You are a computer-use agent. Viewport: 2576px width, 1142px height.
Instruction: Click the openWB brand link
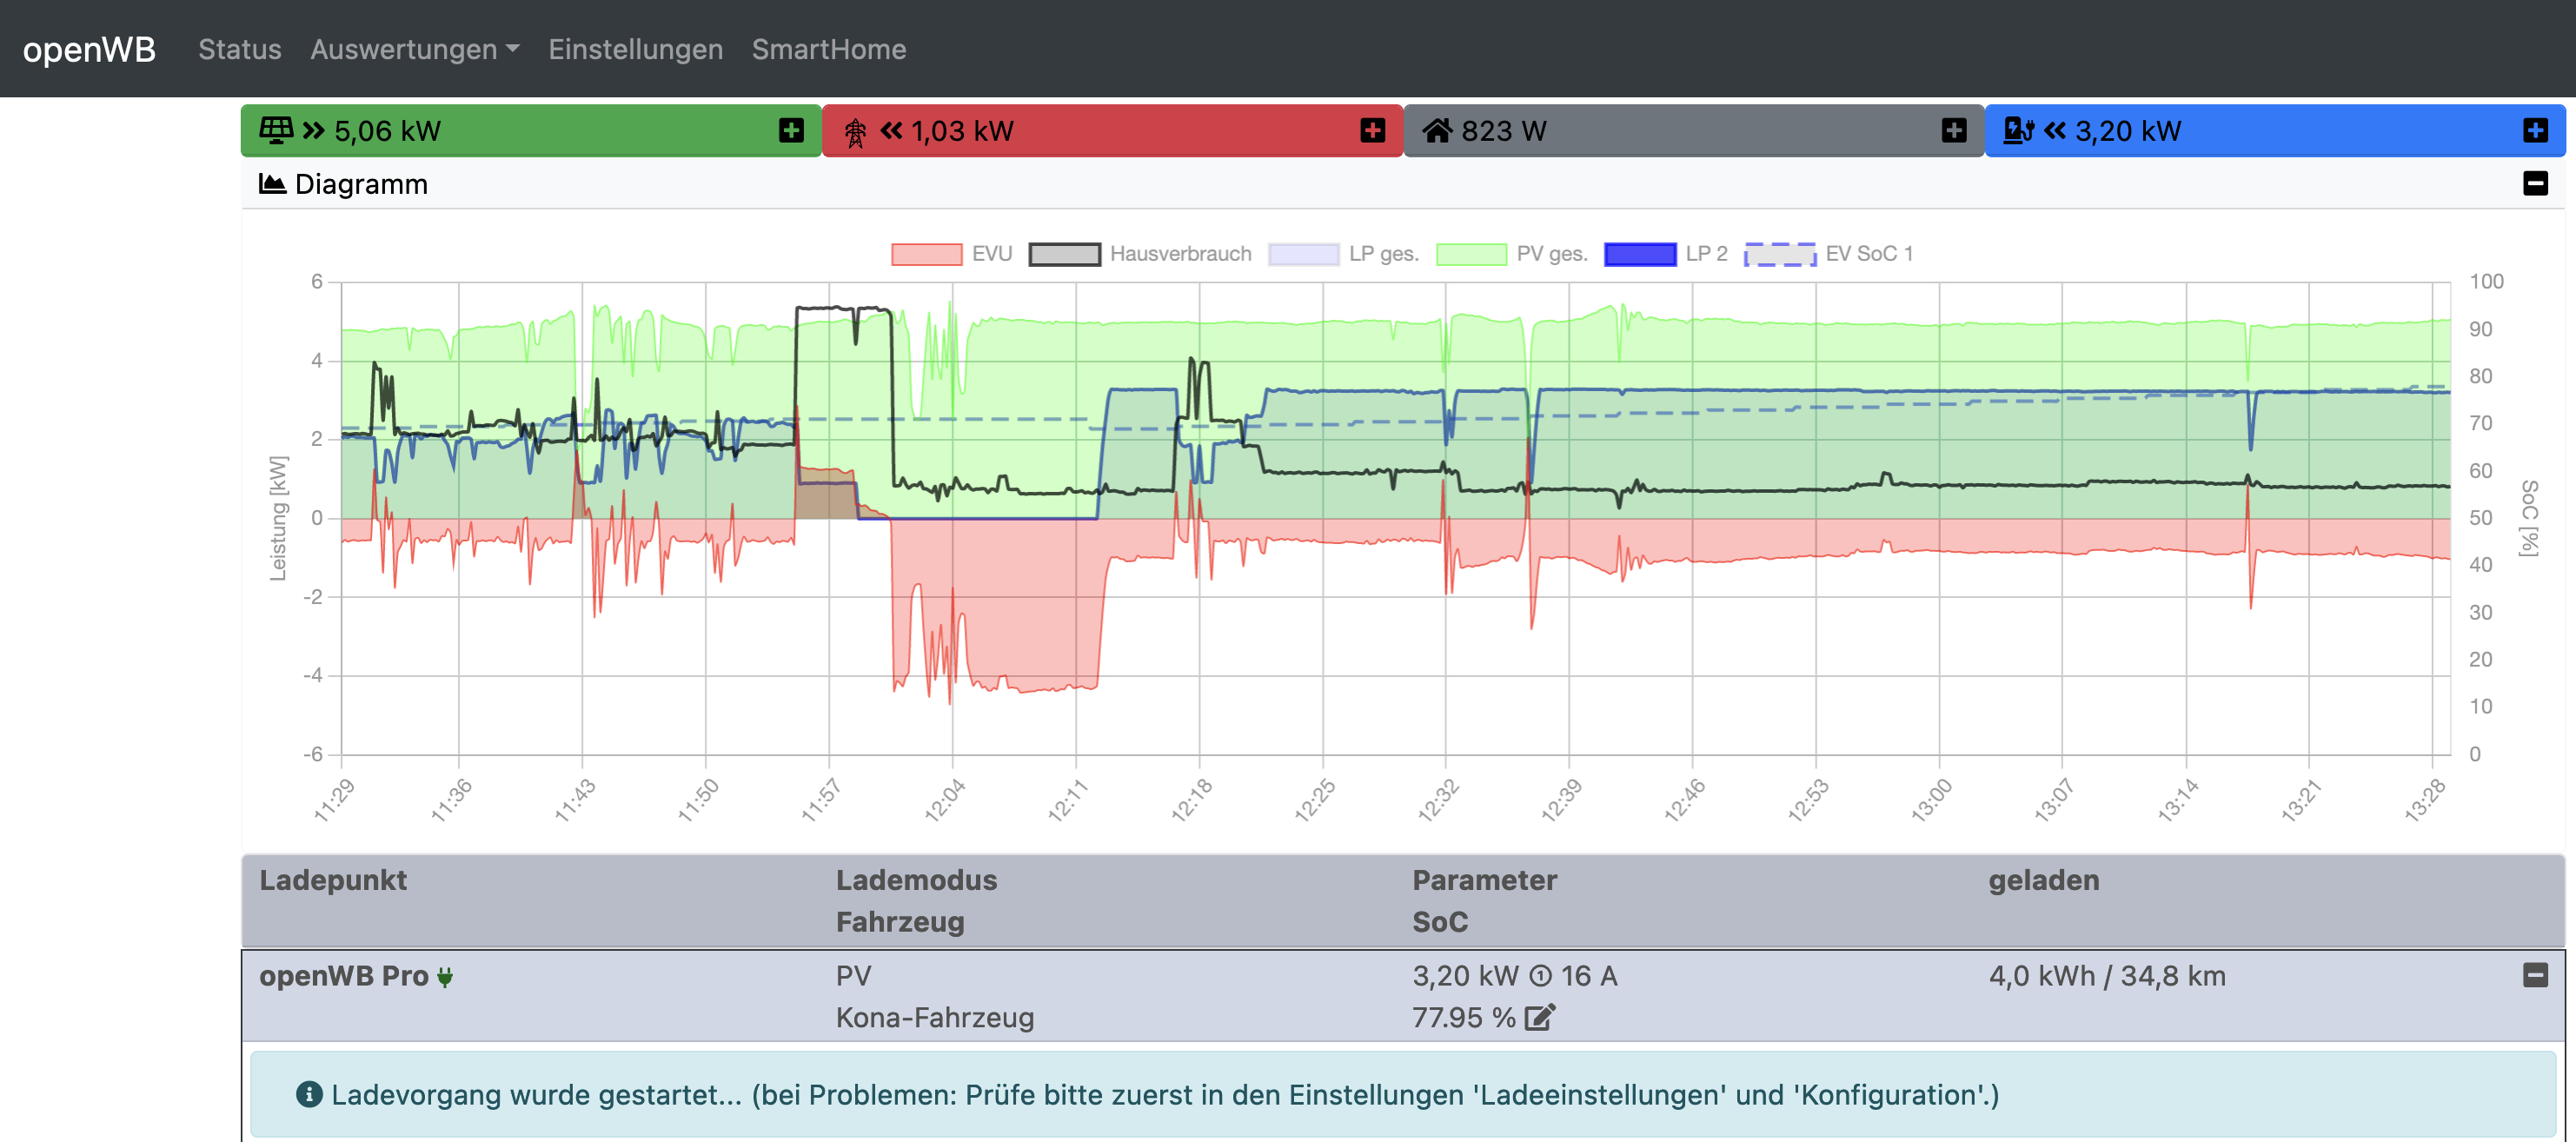click(x=89, y=49)
